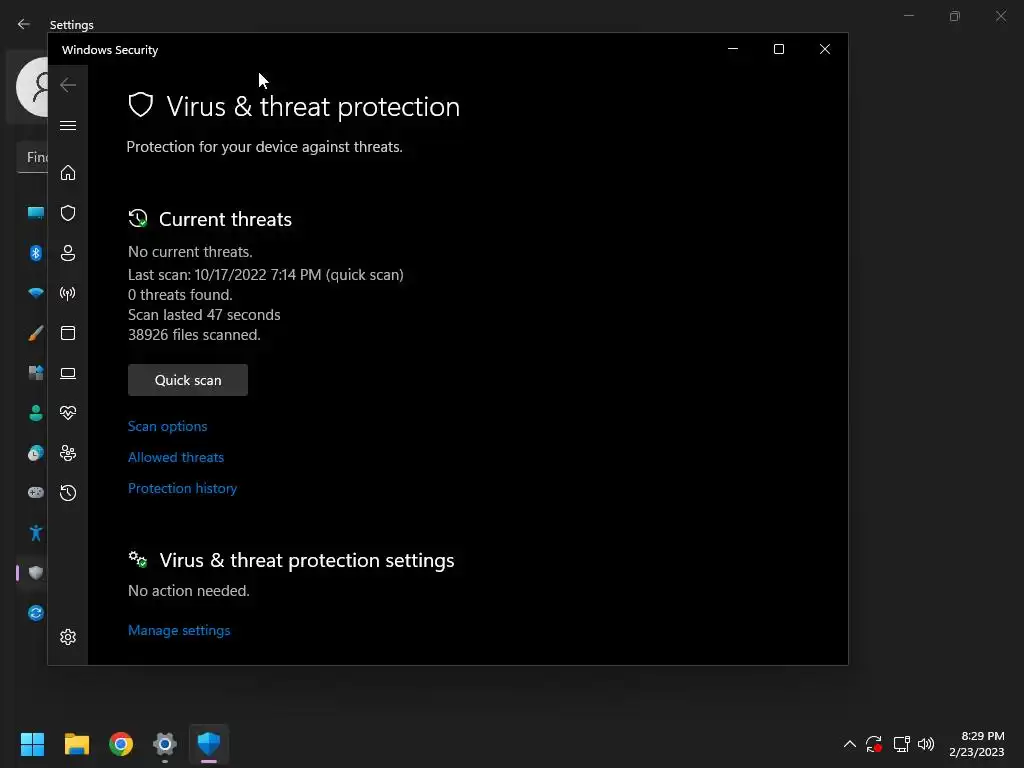
Task: Select System icon in Settings sidebar
Action: [x=35, y=213]
